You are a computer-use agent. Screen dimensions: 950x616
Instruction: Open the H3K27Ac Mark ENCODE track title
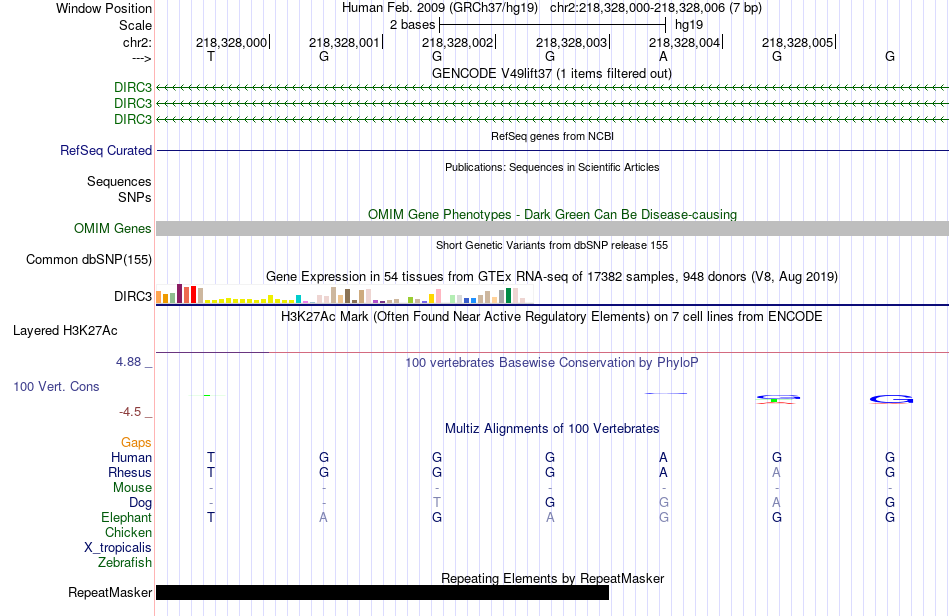552,316
